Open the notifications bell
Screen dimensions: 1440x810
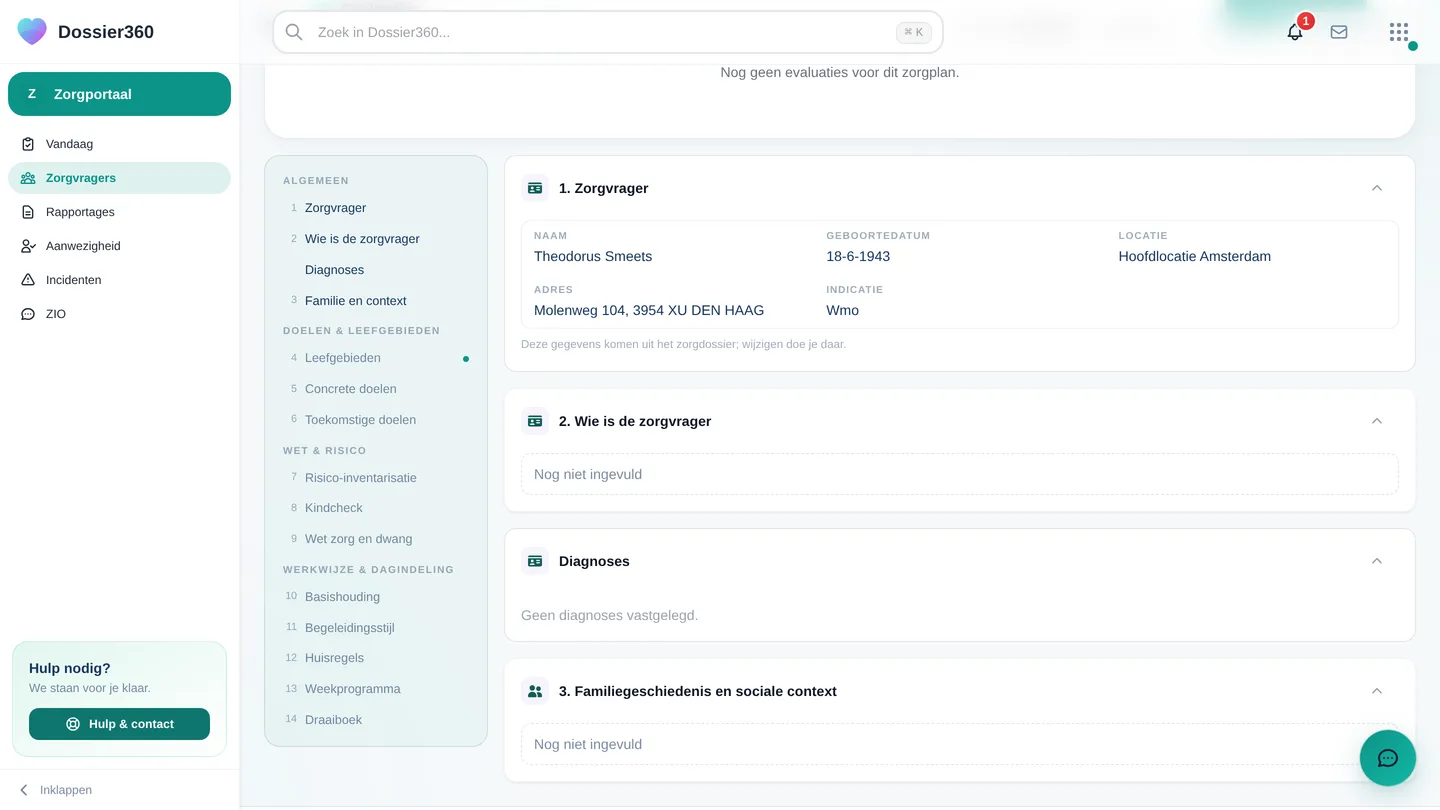point(1295,32)
